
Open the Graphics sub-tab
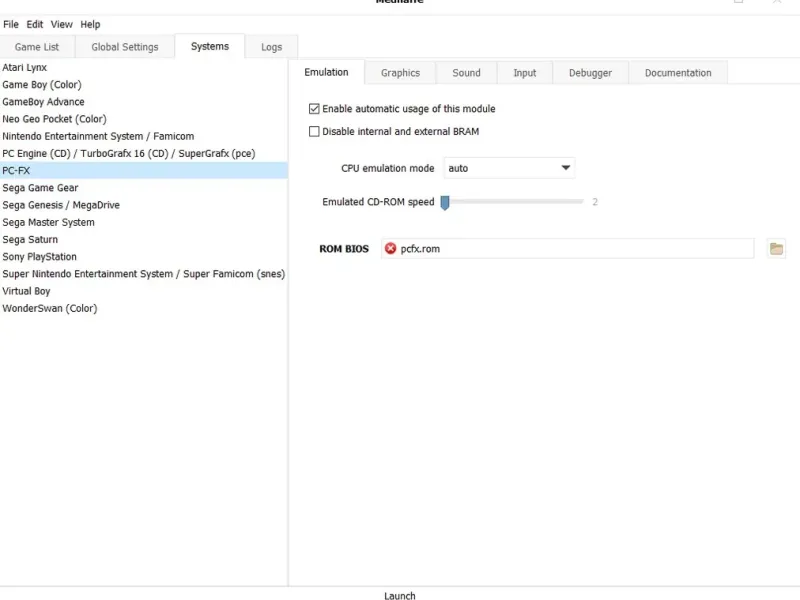tap(401, 72)
